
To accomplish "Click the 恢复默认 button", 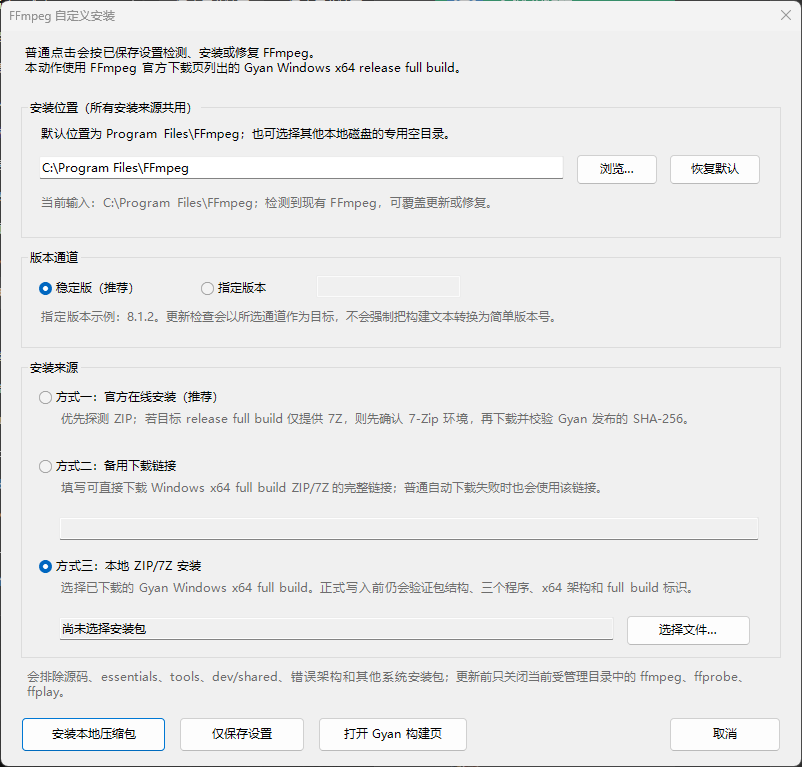I will [715, 169].
